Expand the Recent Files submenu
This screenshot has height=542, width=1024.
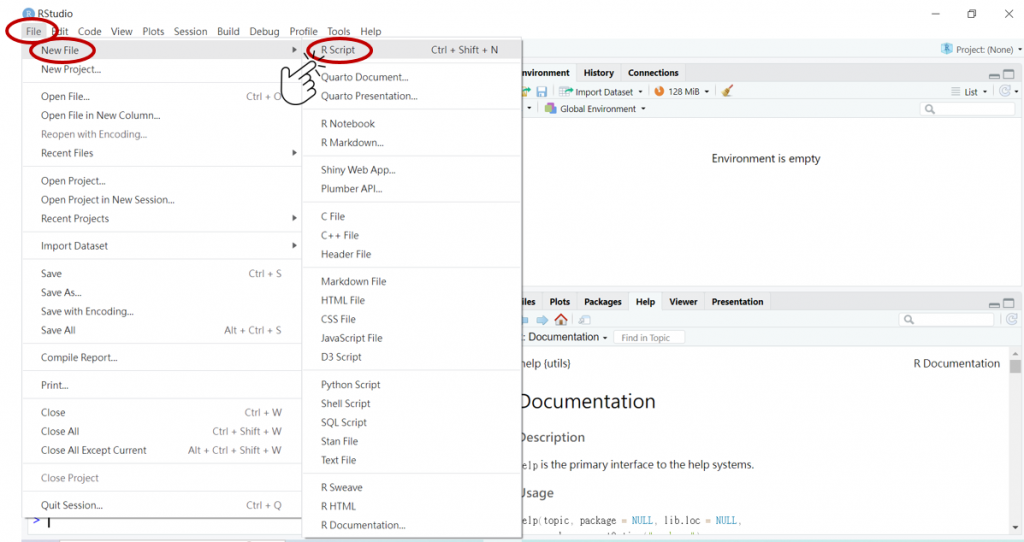pos(294,153)
